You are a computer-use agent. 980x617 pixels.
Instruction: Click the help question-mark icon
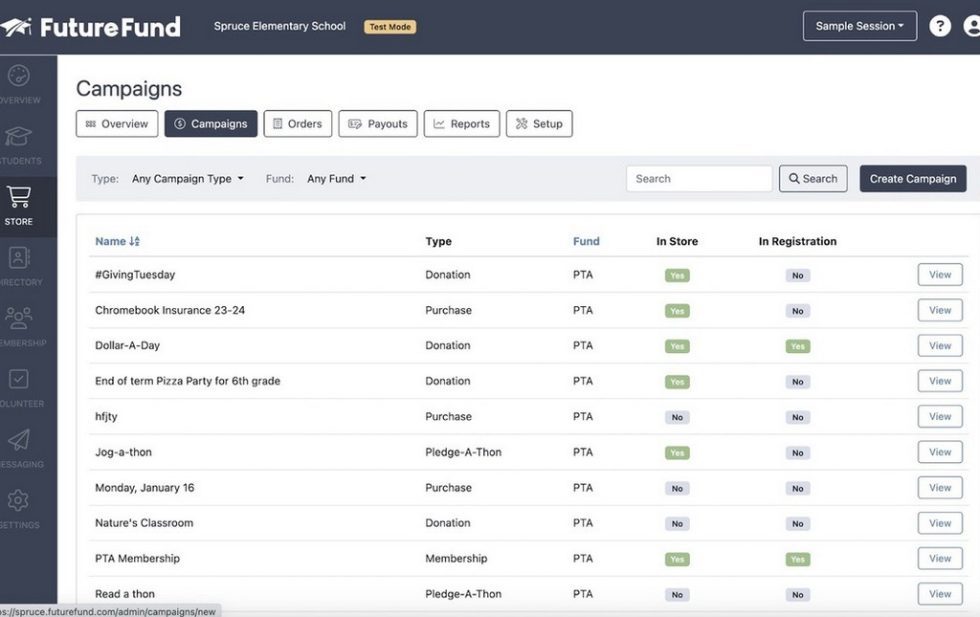pyautogui.click(x=940, y=25)
